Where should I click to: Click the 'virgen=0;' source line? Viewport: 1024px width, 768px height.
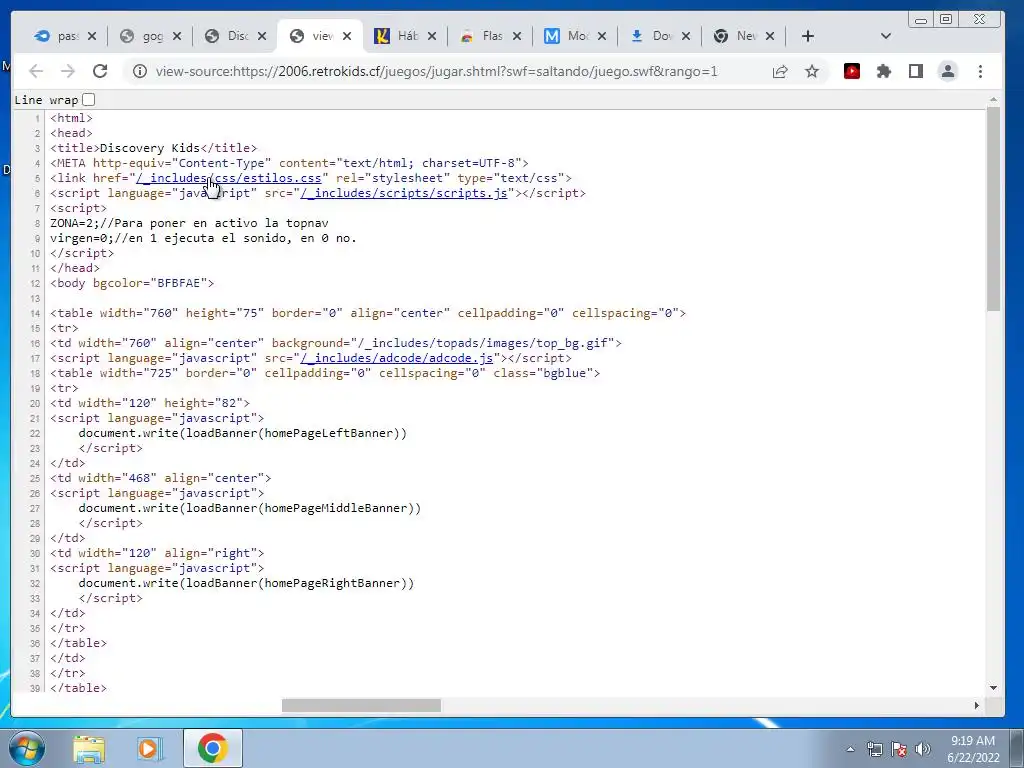[204, 238]
